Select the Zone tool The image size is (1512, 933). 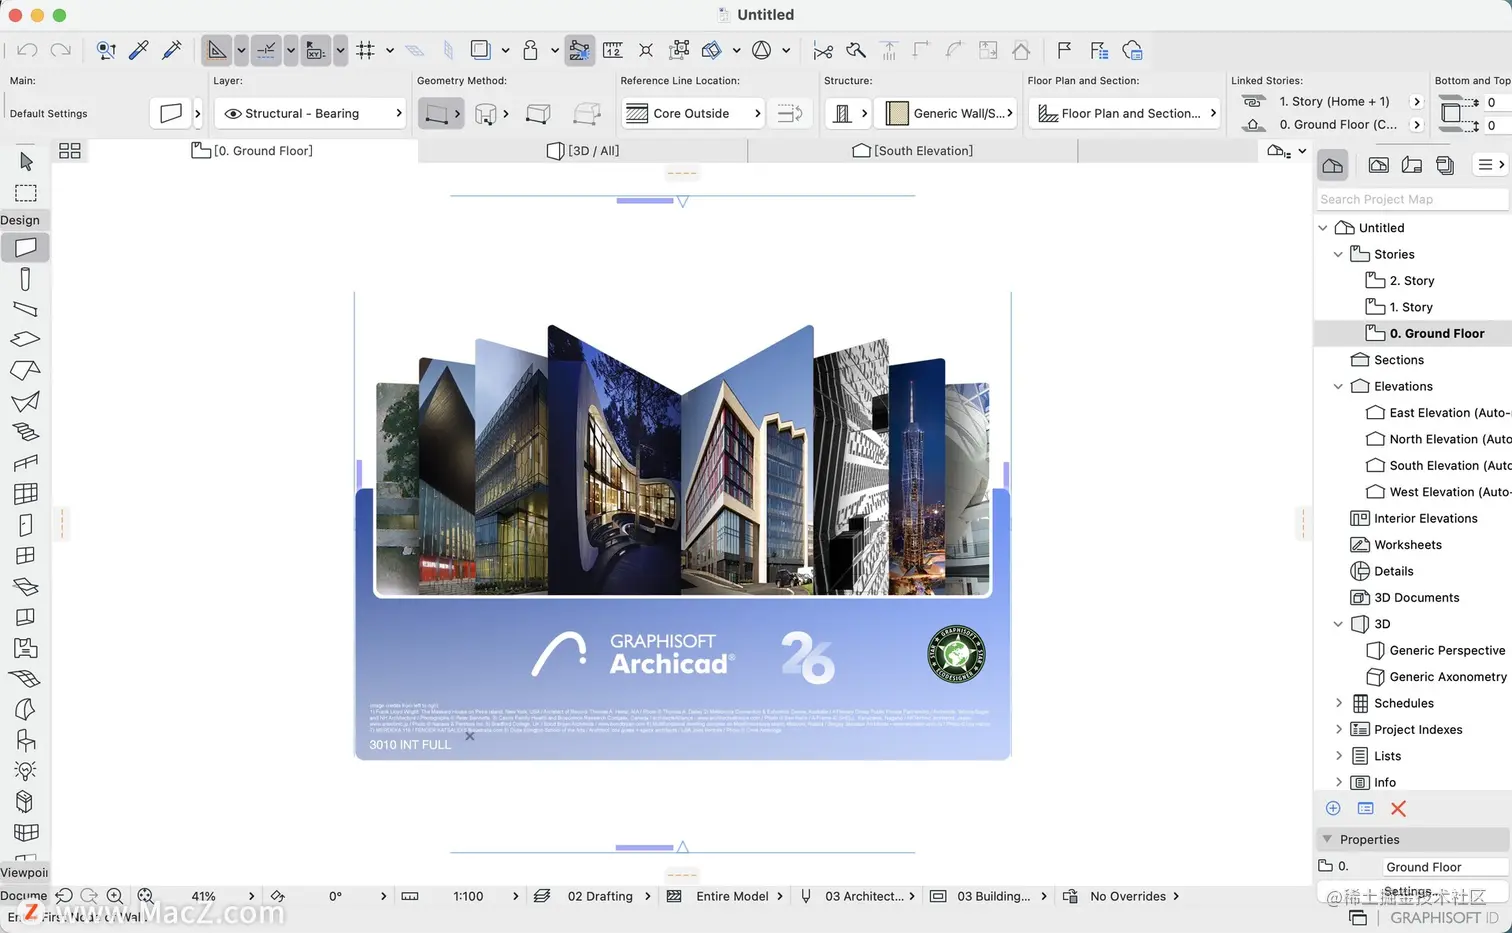click(26, 648)
